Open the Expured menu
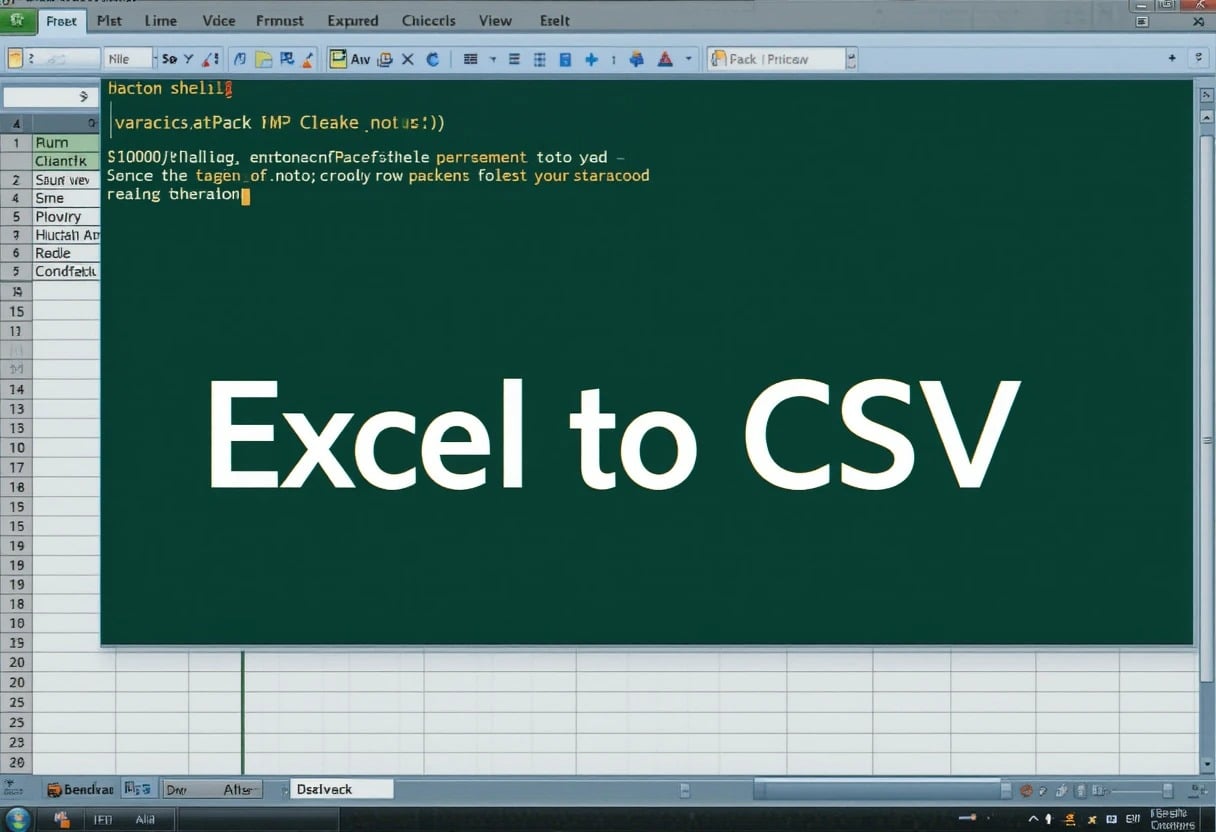Image resolution: width=1216 pixels, height=832 pixels. click(352, 20)
